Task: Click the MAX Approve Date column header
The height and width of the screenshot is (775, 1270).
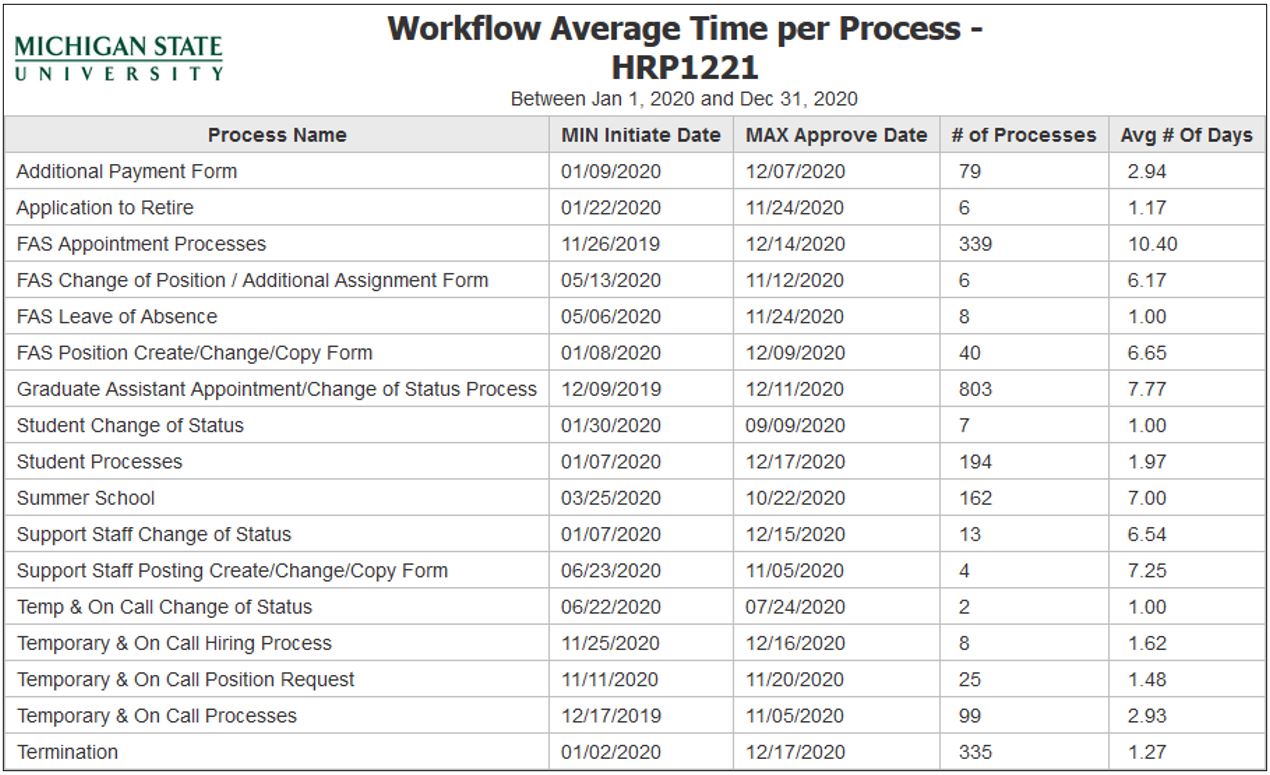Action: 836,135
